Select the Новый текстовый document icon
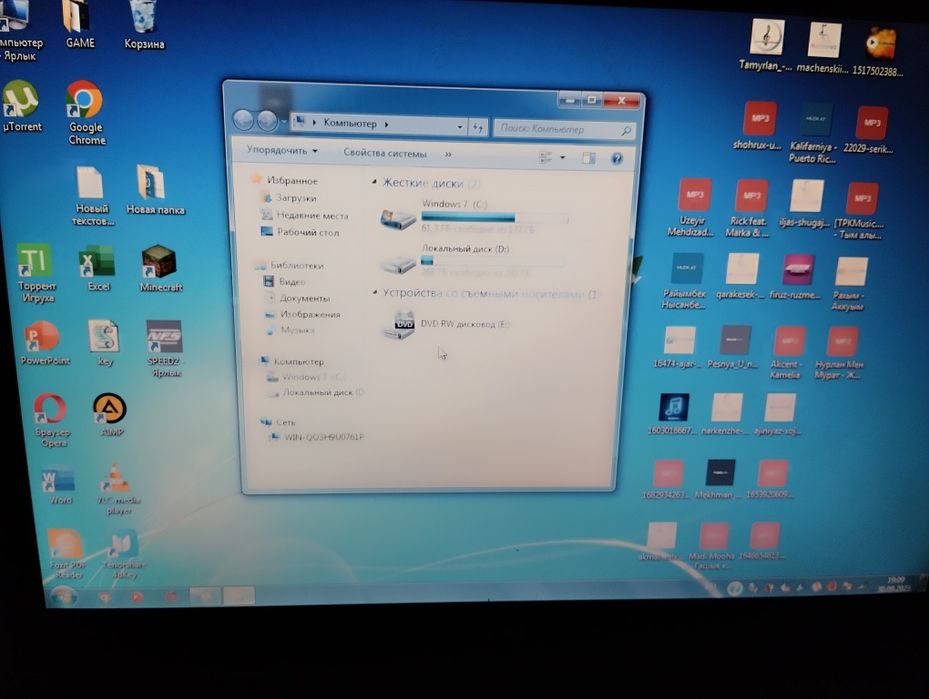The width and height of the screenshot is (929, 699). [x=91, y=195]
